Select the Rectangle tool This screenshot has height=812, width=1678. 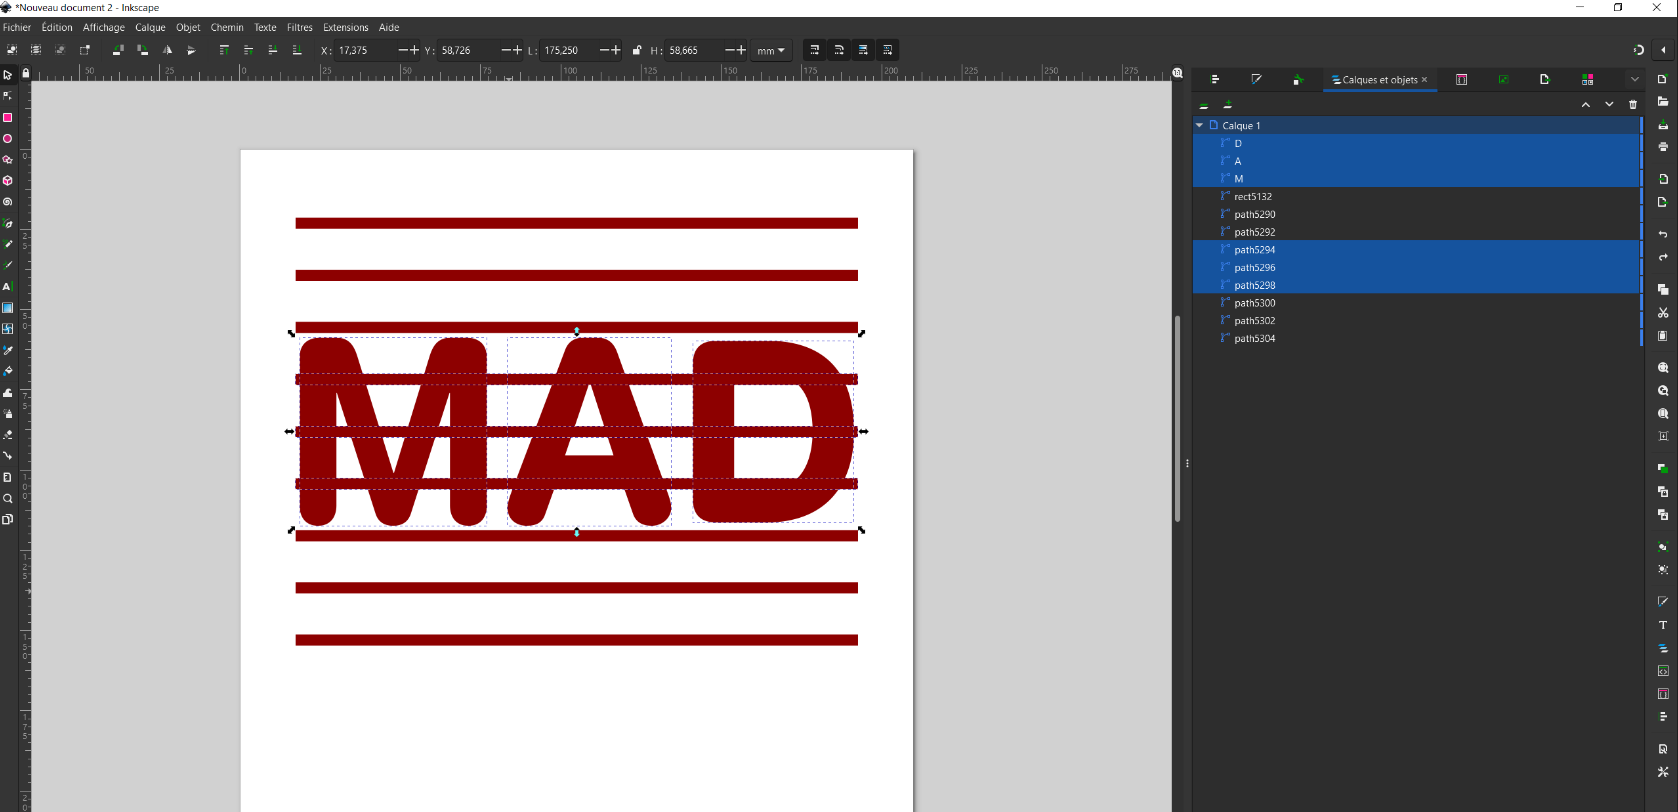pyautogui.click(x=7, y=117)
